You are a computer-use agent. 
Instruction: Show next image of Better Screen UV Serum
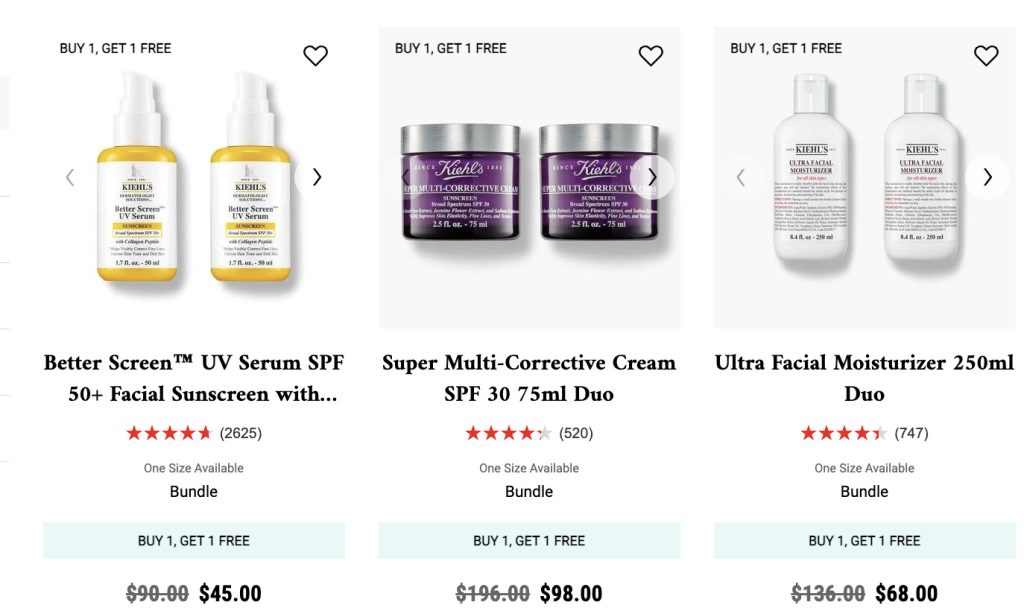pyautogui.click(x=317, y=177)
